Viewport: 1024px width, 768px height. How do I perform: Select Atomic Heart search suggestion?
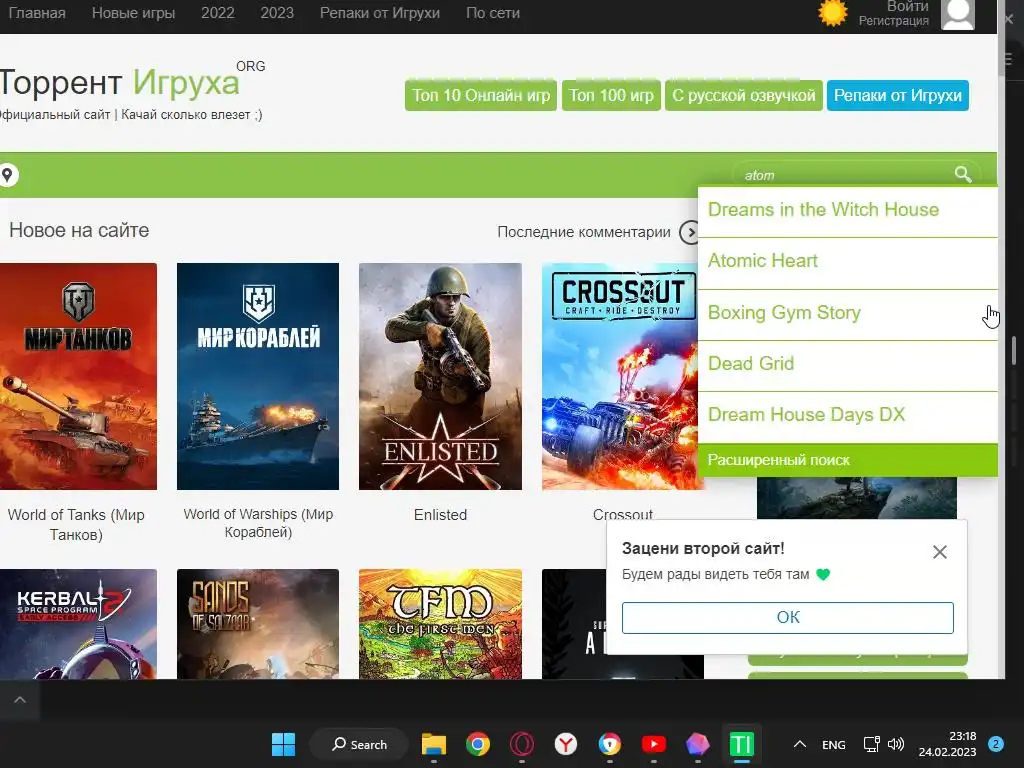coord(848,261)
